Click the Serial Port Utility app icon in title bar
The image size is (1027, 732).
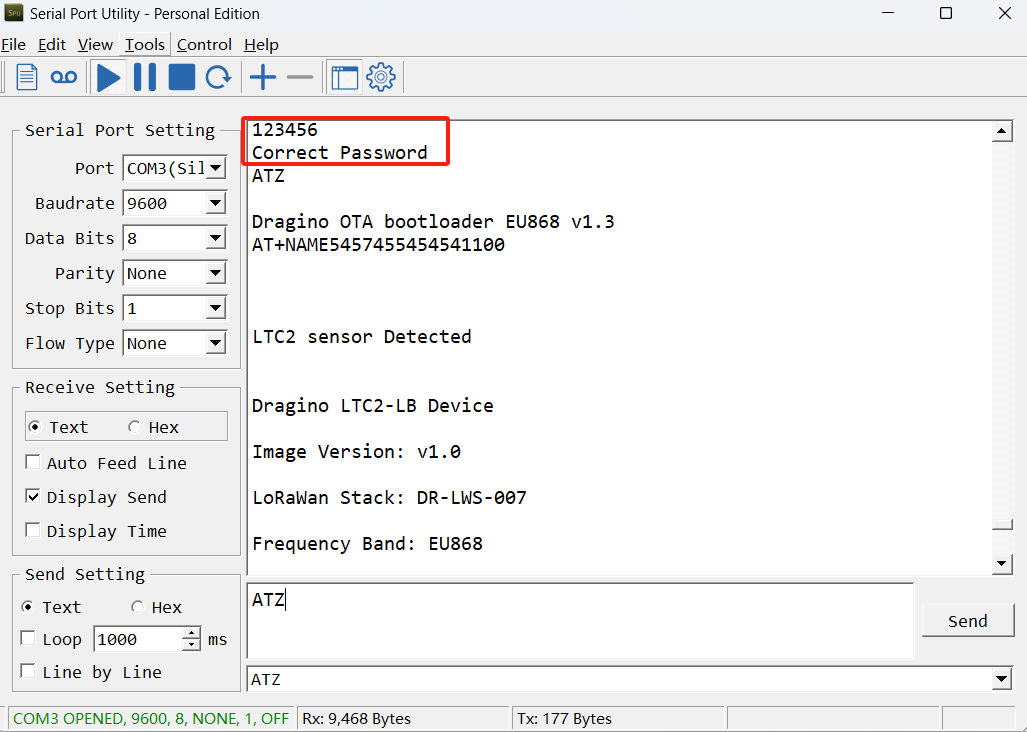point(14,12)
